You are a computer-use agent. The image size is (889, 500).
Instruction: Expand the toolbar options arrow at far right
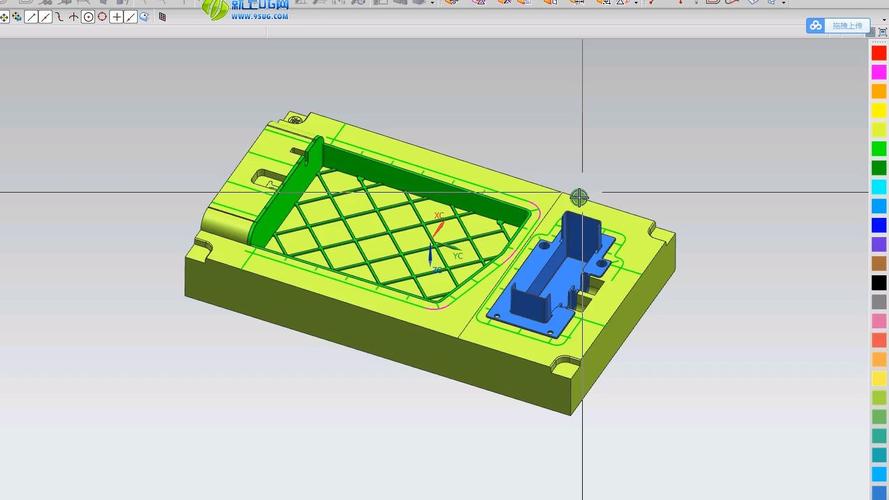click(882, 18)
